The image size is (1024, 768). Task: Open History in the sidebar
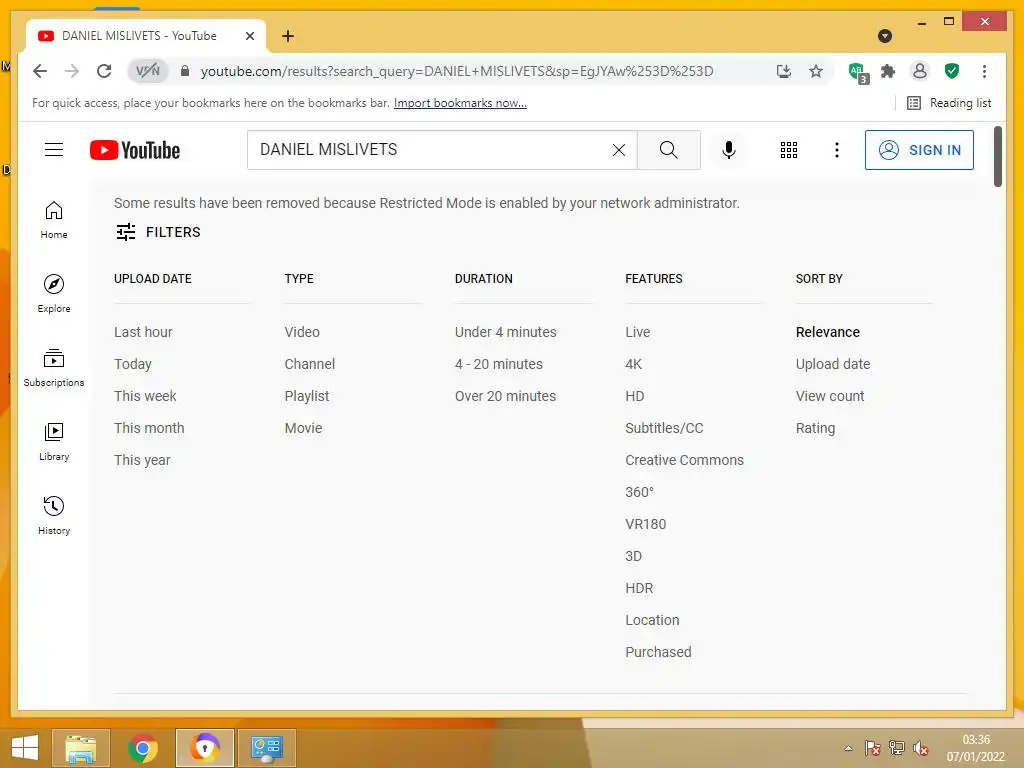(54, 516)
